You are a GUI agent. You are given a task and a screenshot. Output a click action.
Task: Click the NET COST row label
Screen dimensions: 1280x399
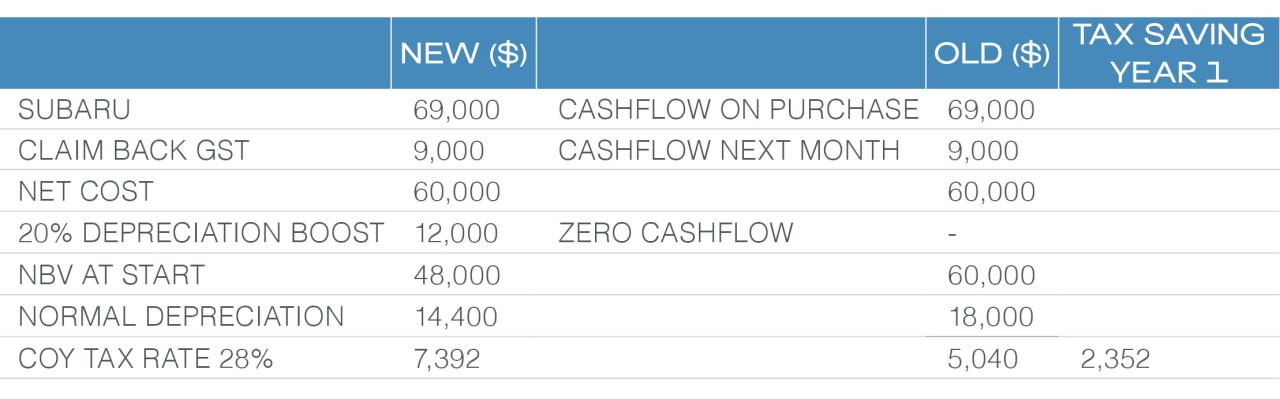85,192
